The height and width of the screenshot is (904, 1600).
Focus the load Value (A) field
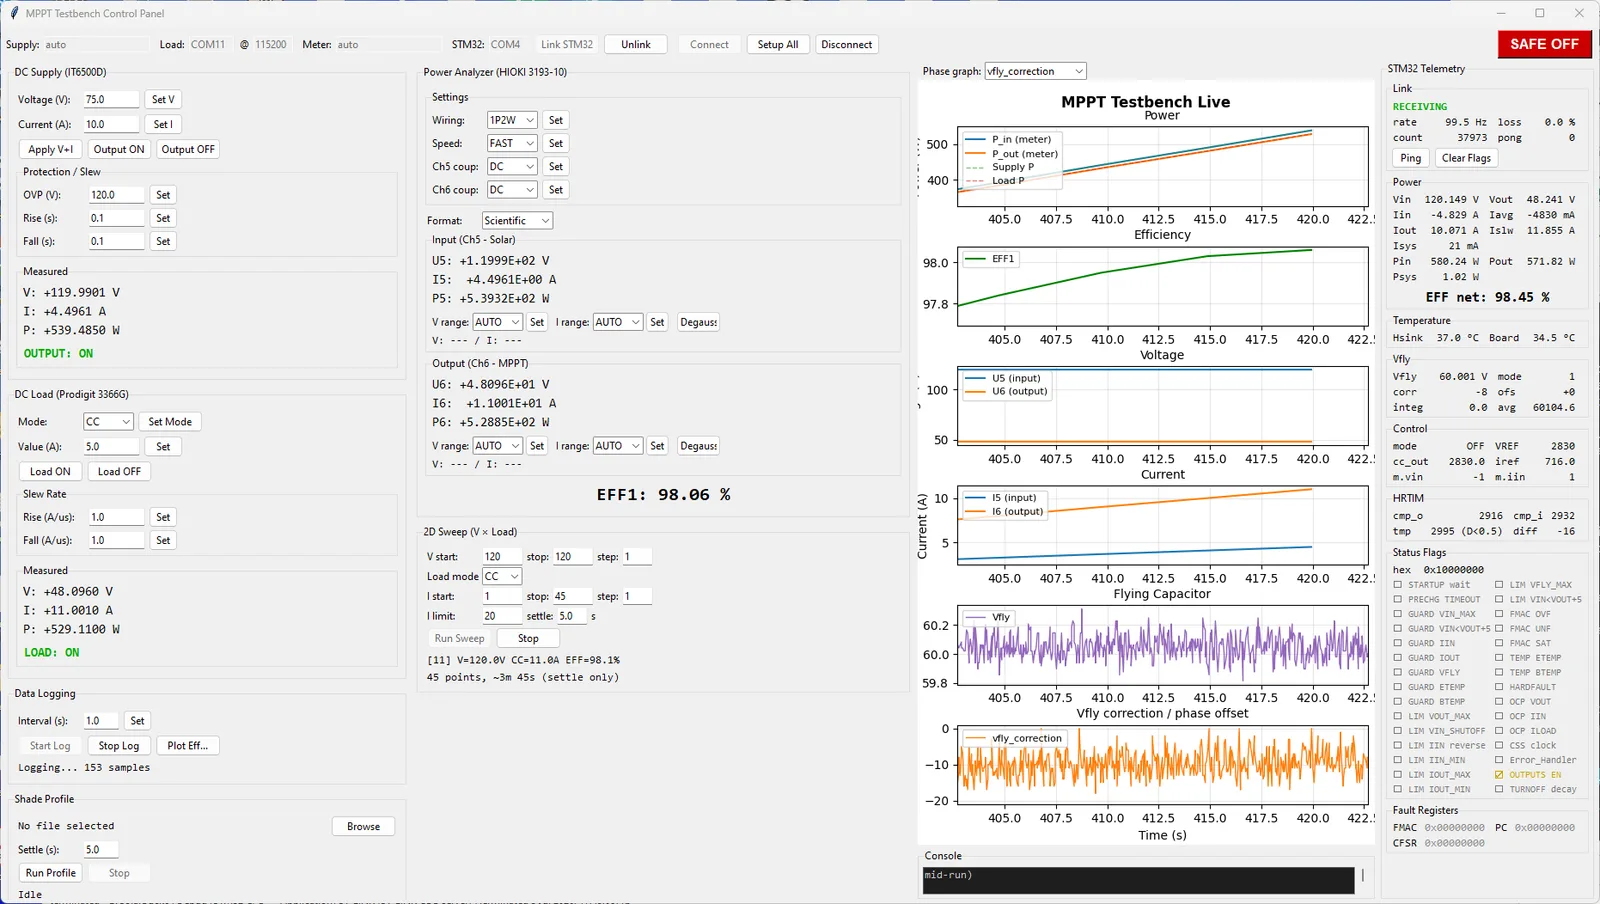point(110,447)
